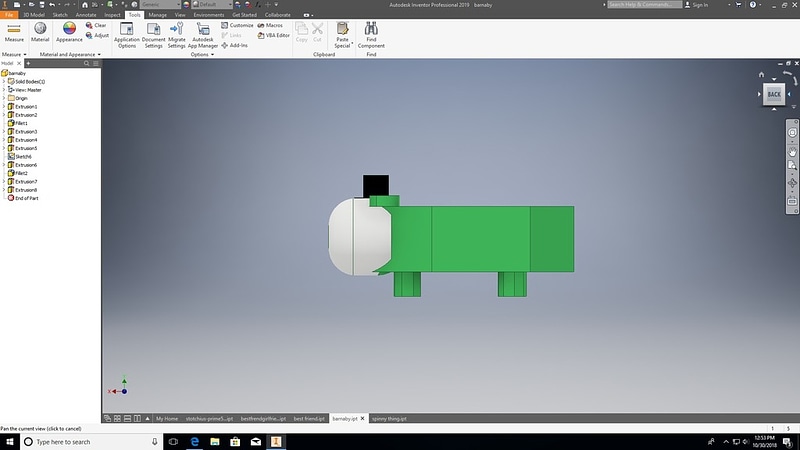Click End of Part marker
Image resolution: width=800 pixels, height=450 pixels.
(23, 198)
